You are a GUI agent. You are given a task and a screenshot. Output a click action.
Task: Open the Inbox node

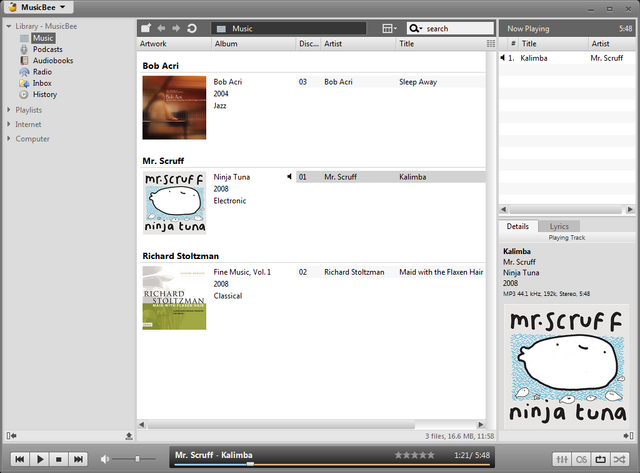[42, 83]
